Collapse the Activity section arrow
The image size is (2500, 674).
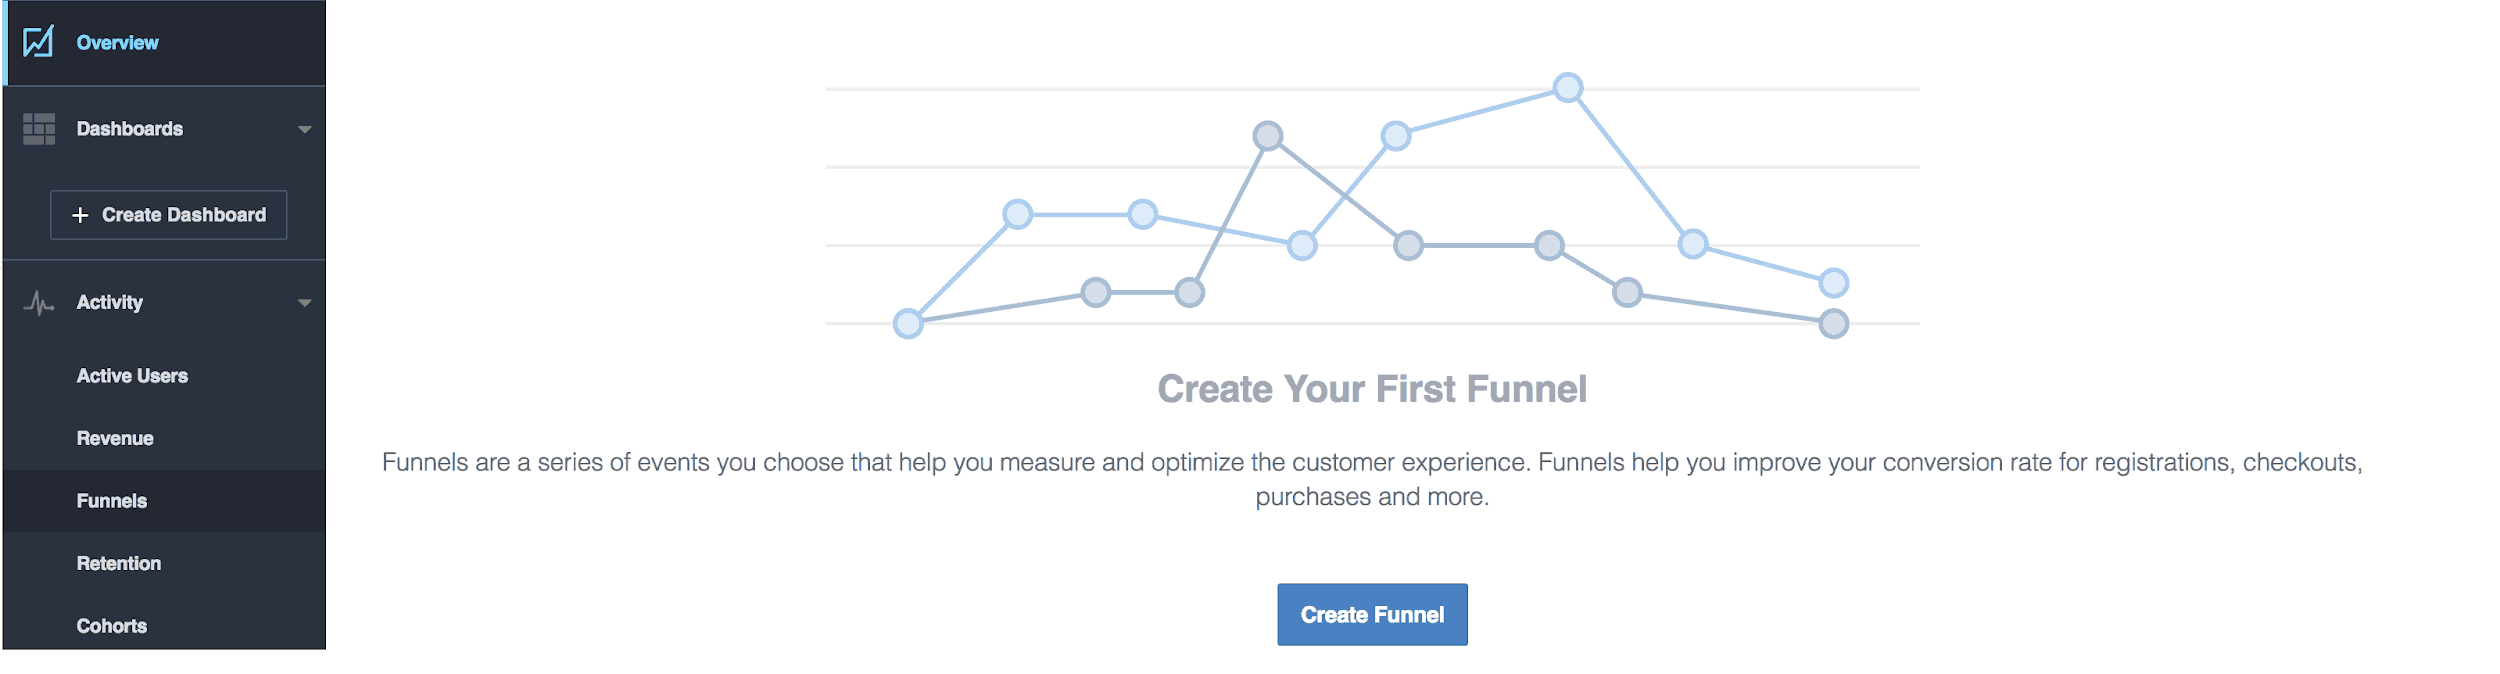[305, 303]
